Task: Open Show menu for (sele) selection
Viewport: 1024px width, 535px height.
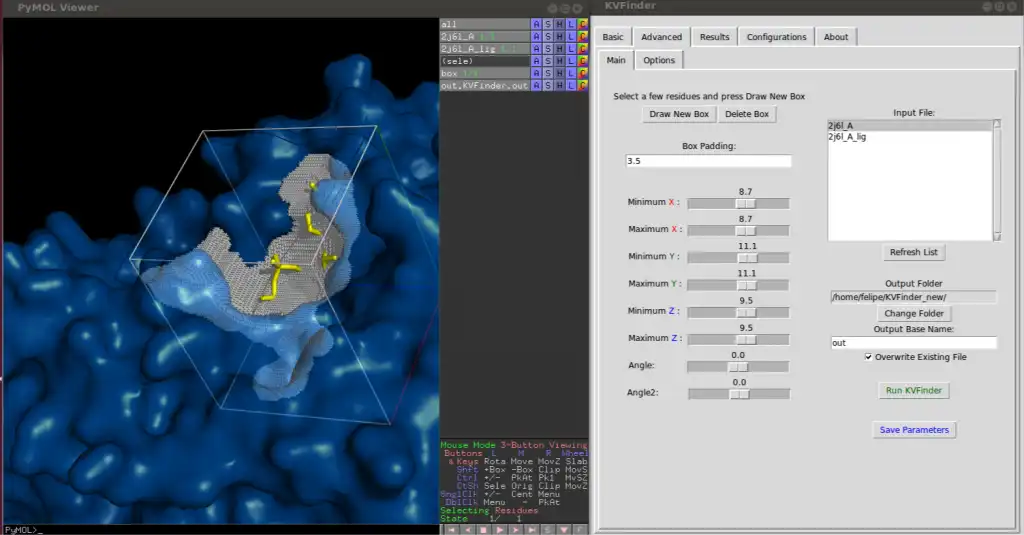Action: [x=548, y=61]
